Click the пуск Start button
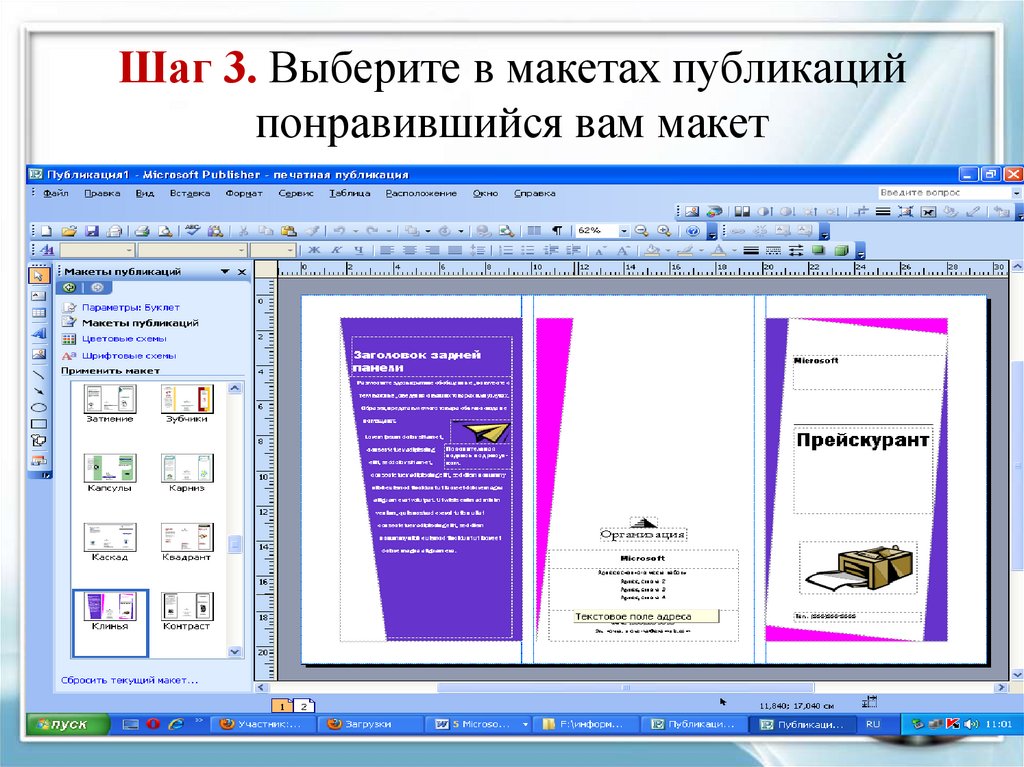 click(67, 724)
